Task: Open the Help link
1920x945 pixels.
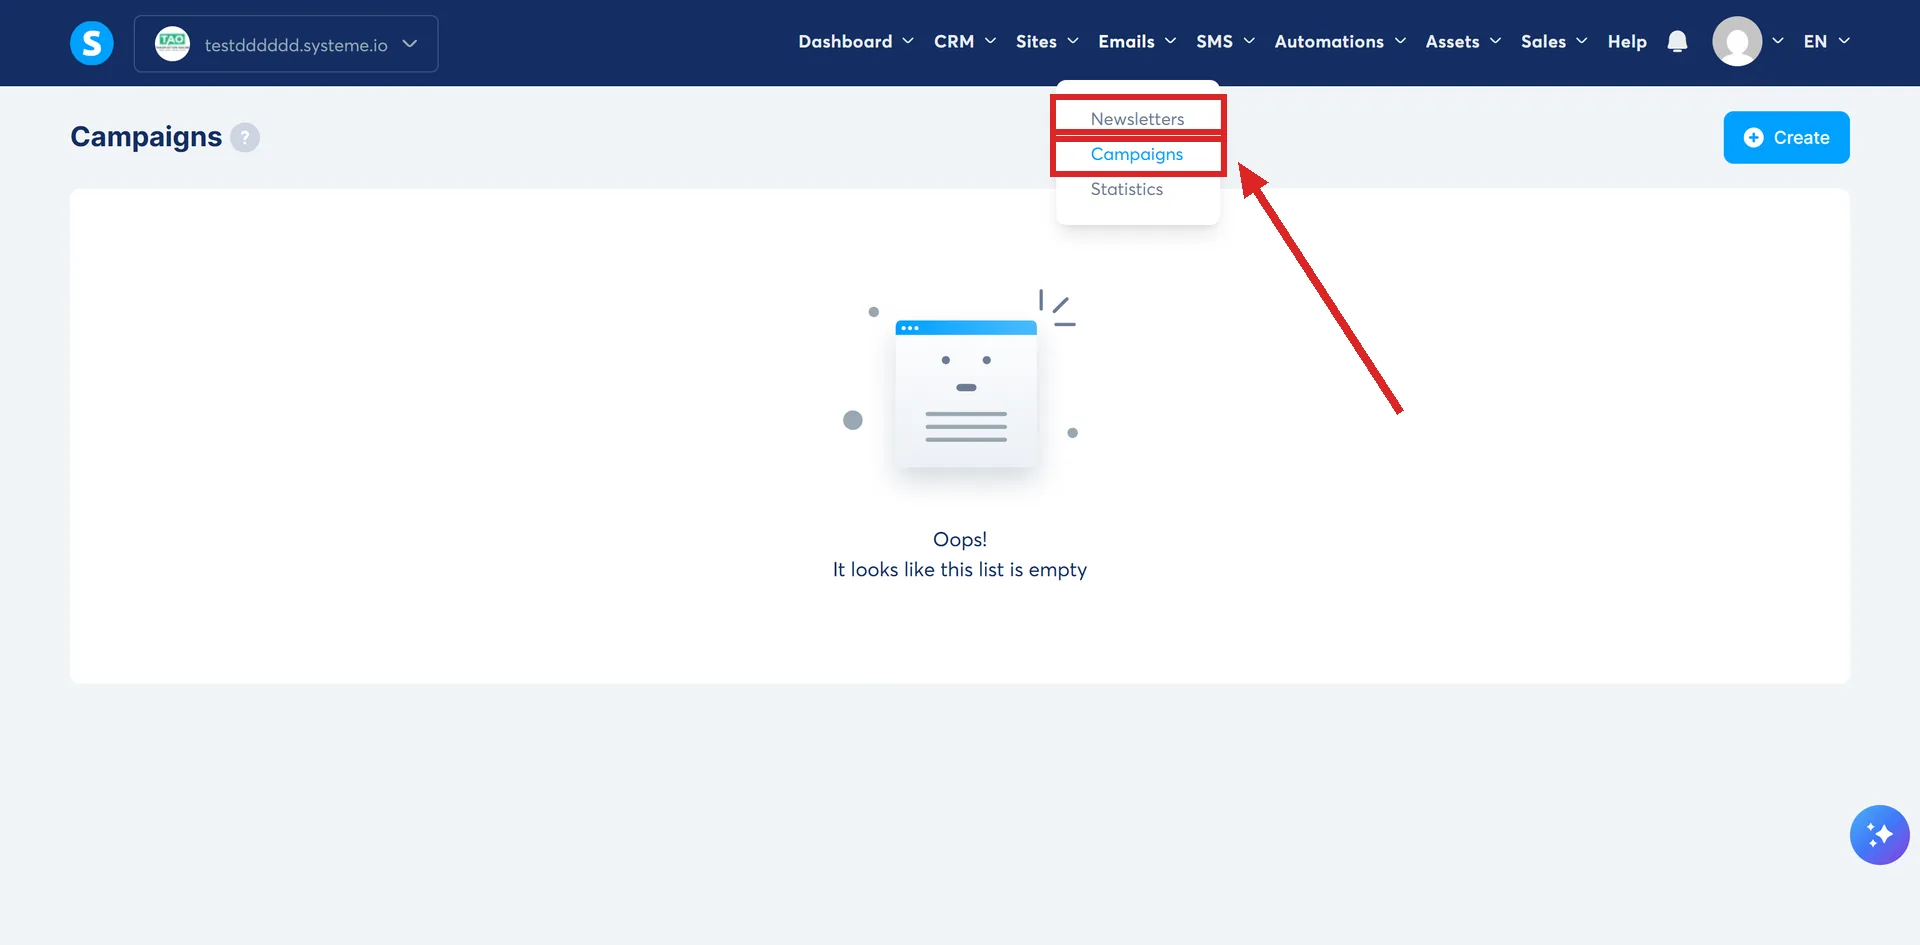Action: 1627,41
